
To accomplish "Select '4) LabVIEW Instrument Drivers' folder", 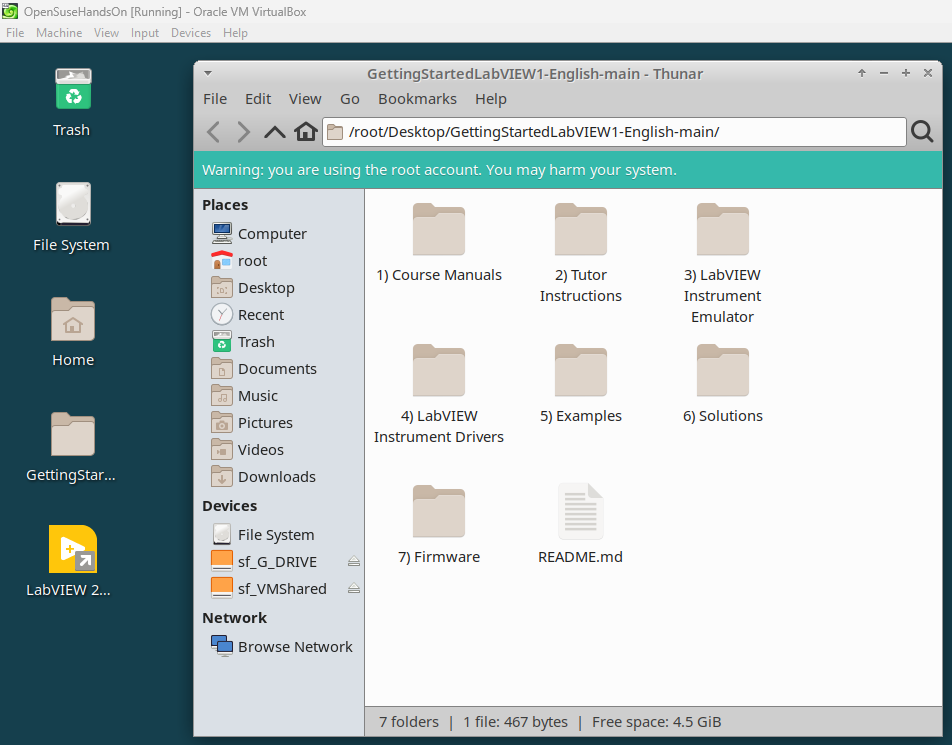I will coord(439,395).
